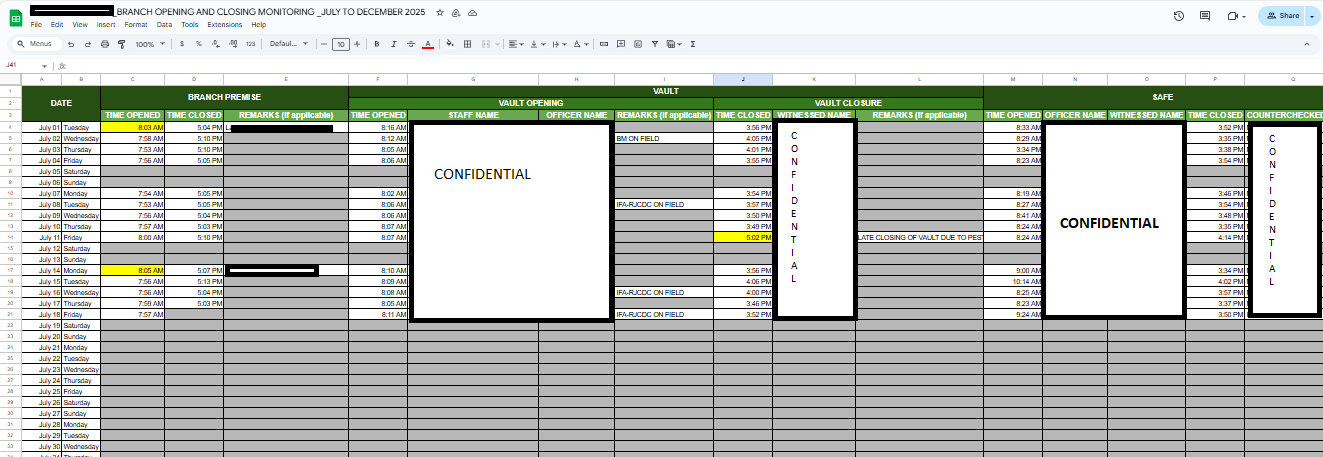
Task: Open More formats 123 button
Action: pos(250,44)
